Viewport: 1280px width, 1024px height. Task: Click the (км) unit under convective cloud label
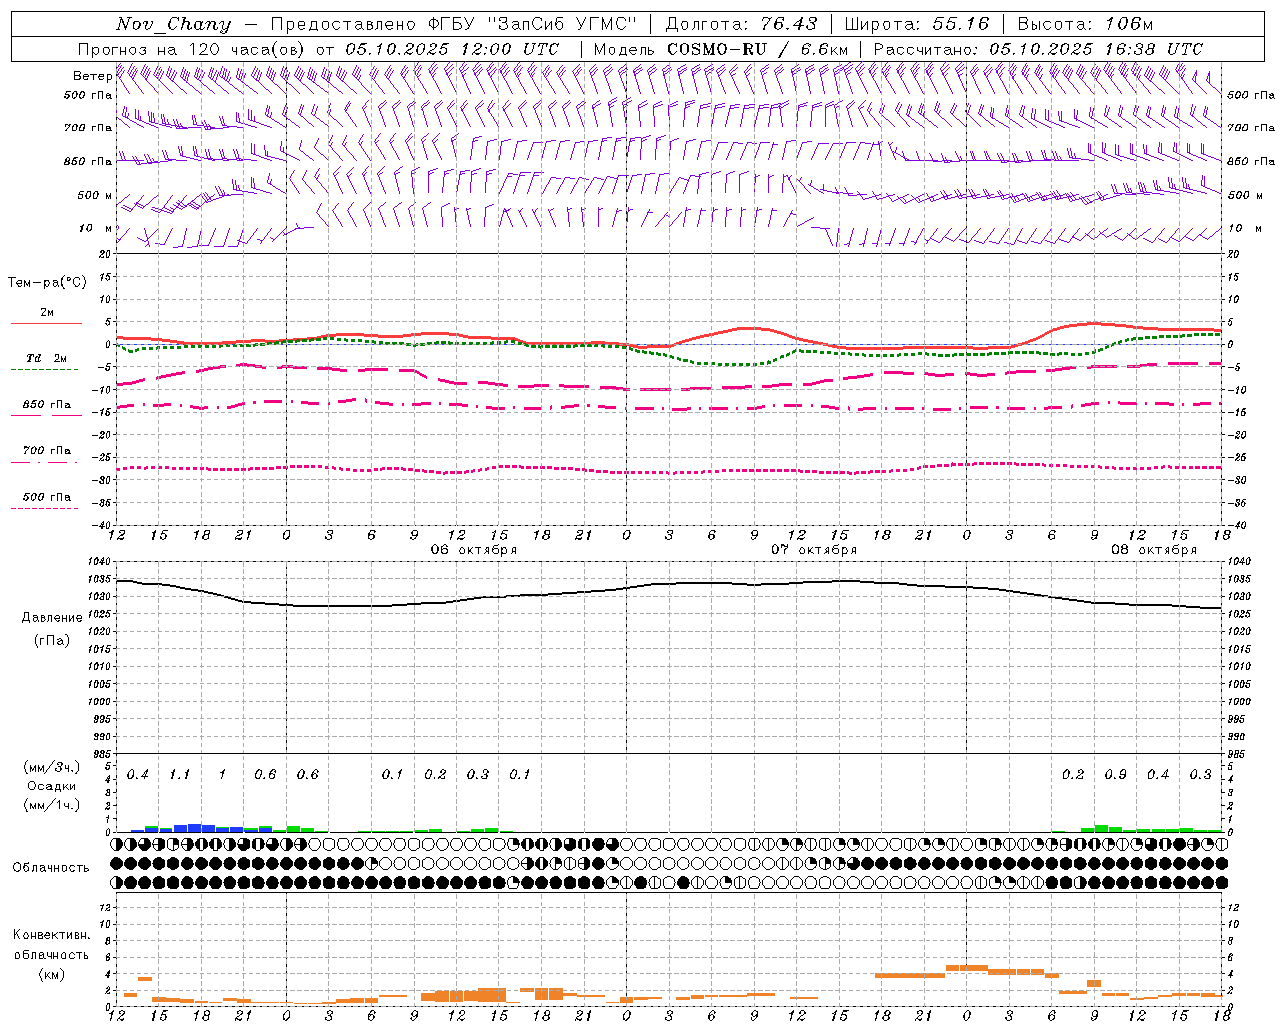tap(51, 974)
